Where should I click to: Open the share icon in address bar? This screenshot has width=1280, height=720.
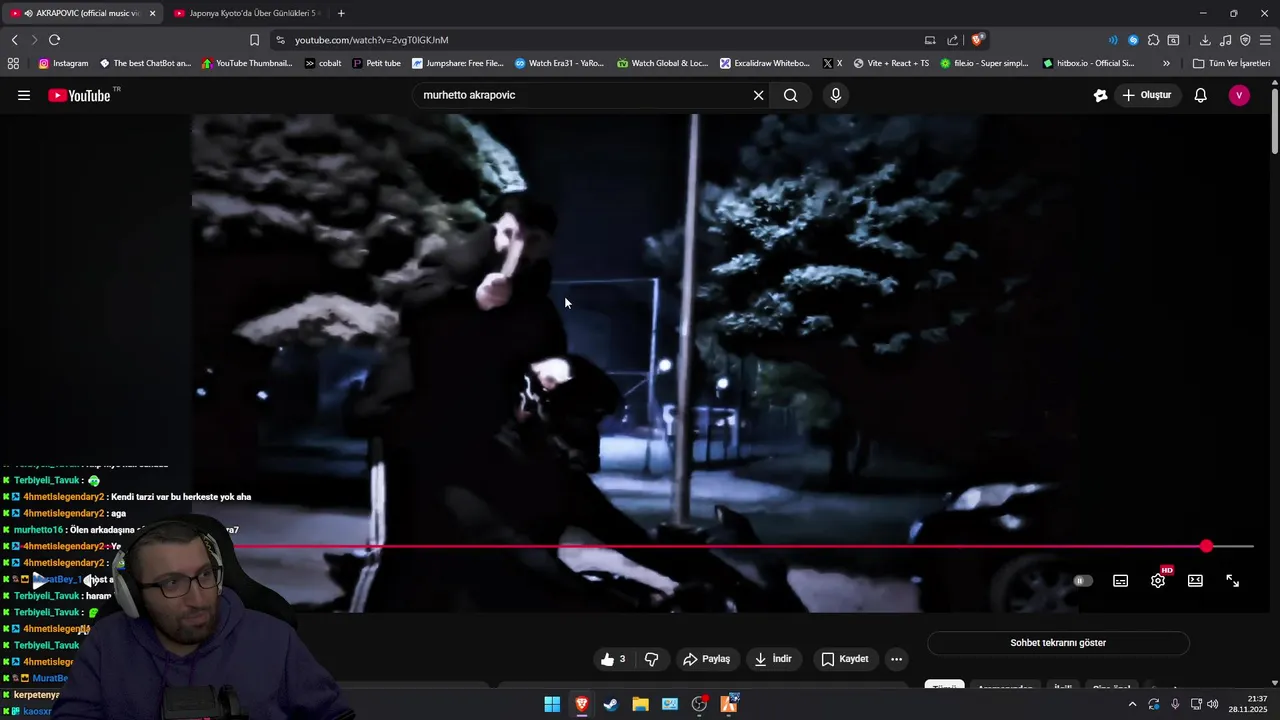[x=953, y=40]
